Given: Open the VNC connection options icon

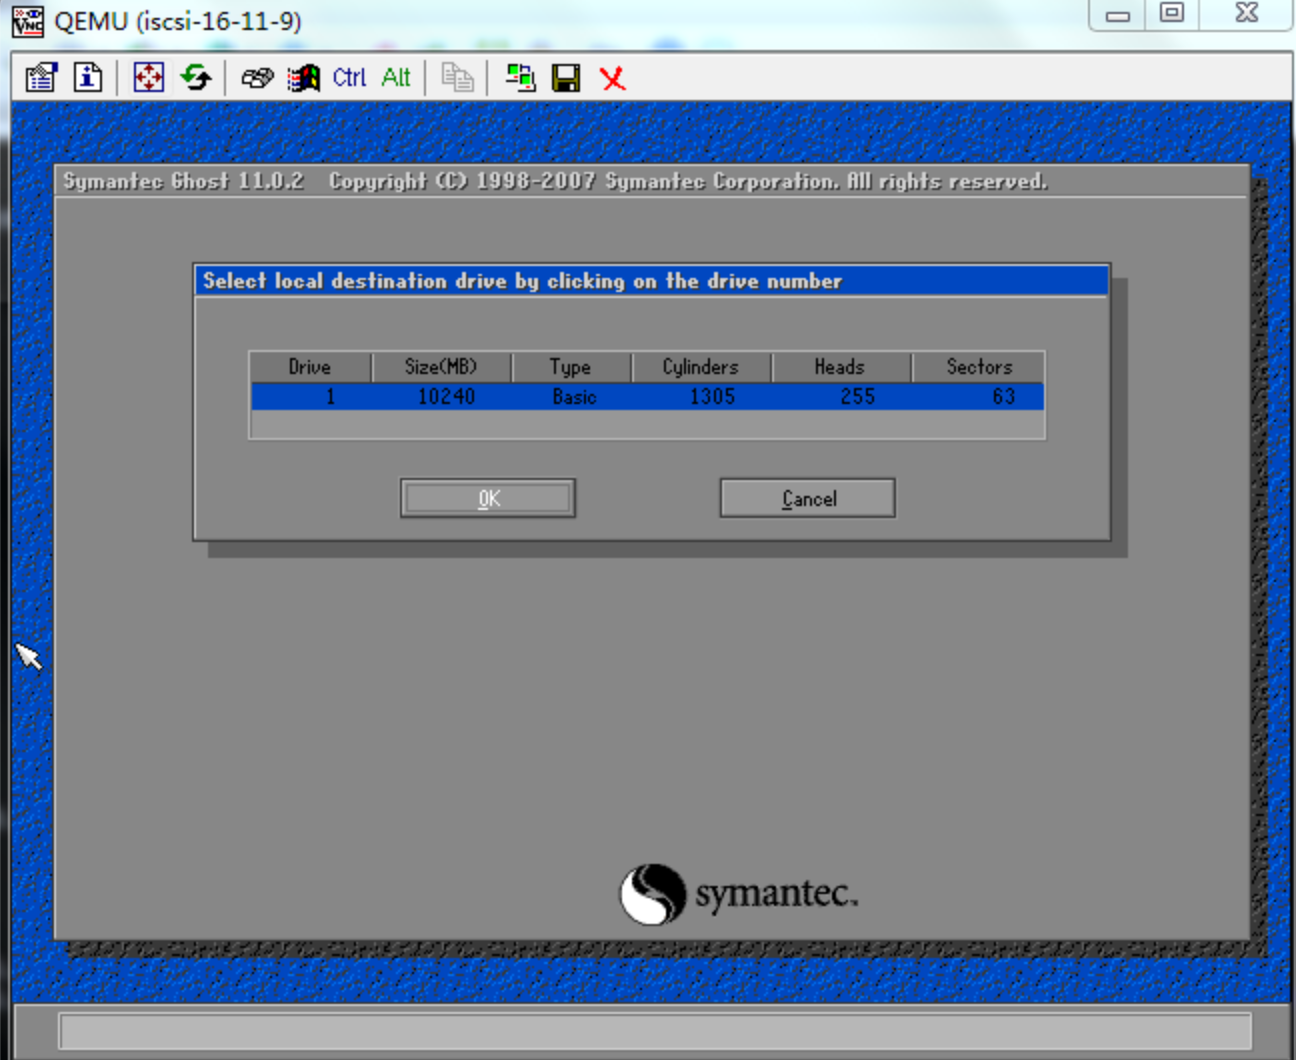Looking at the screenshot, I should click(x=41, y=77).
